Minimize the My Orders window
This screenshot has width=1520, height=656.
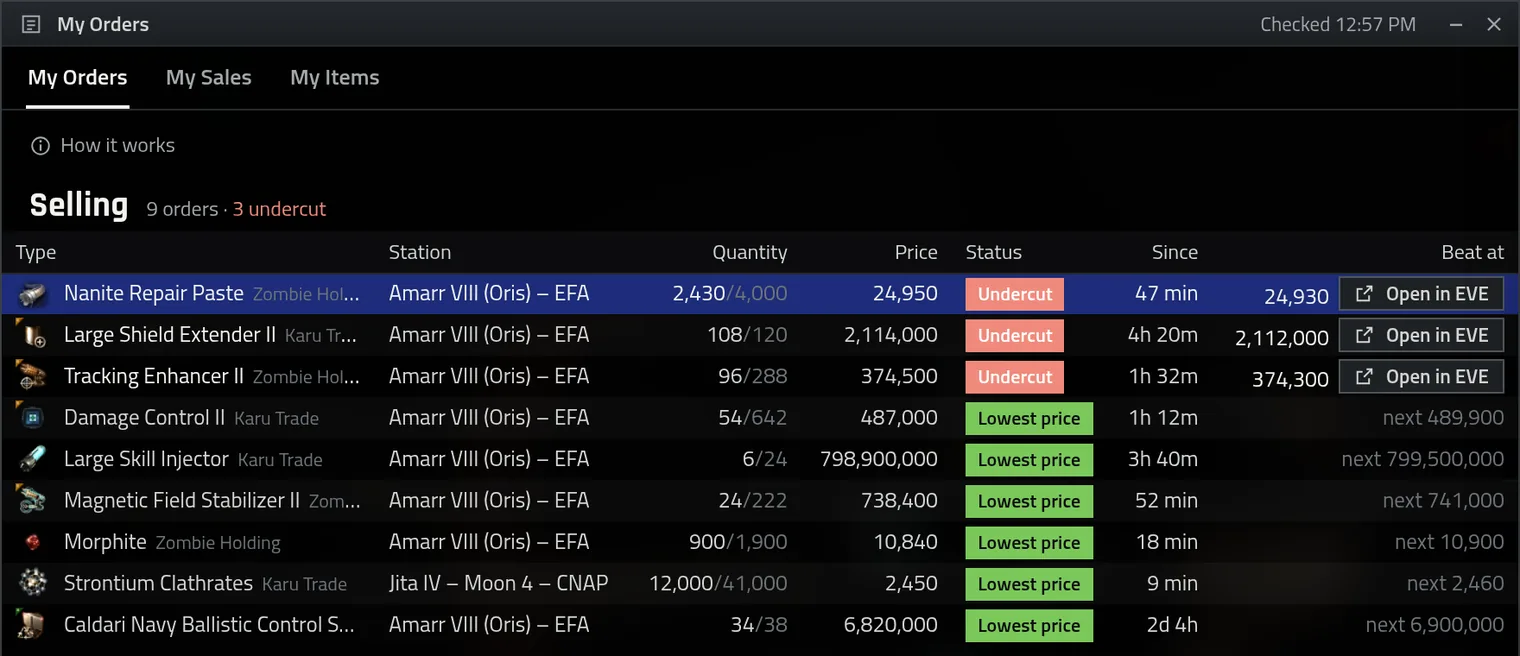click(x=1456, y=24)
